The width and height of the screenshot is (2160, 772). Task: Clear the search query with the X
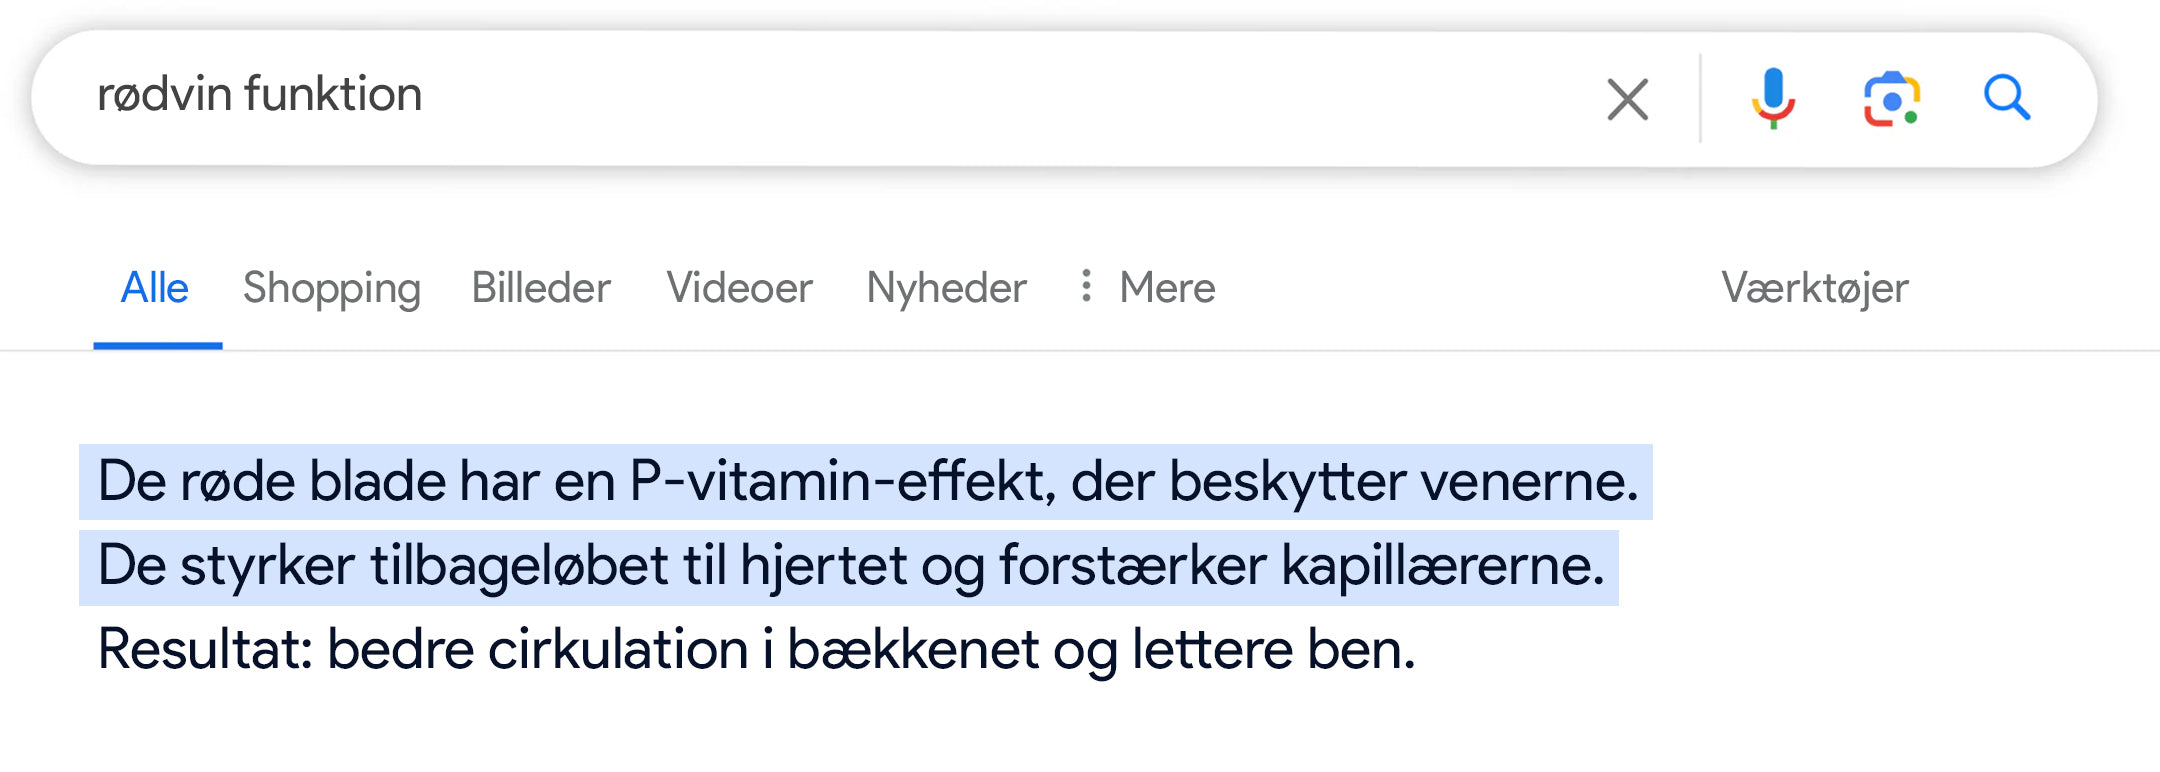[1627, 99]
